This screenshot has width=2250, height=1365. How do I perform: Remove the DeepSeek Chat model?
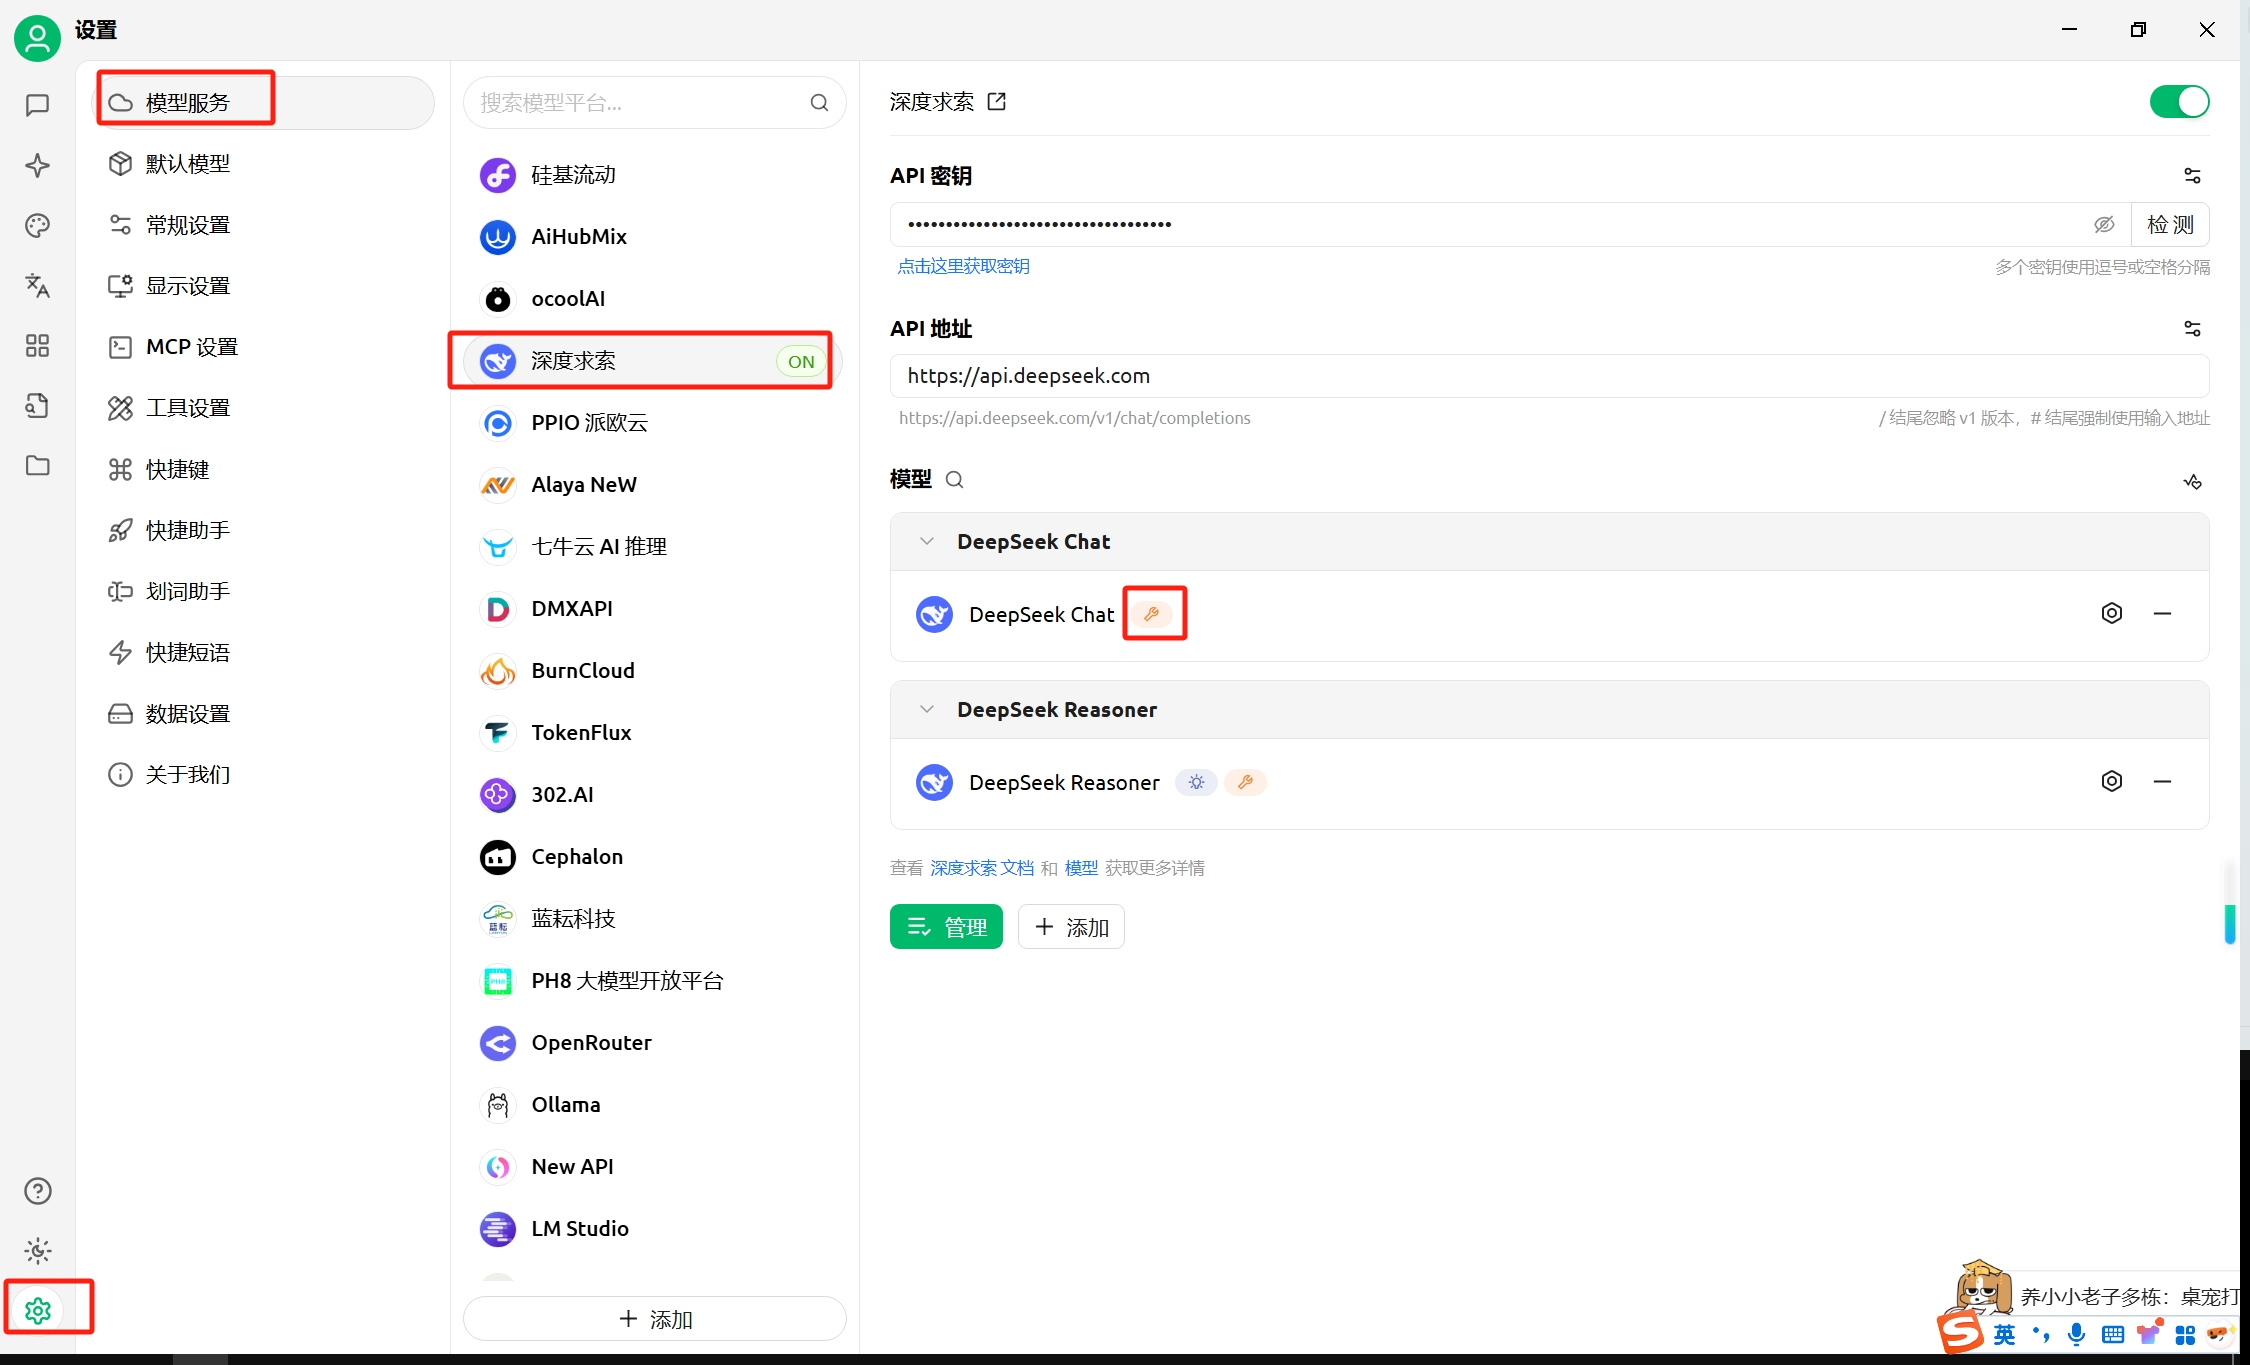pos(2162,613)
